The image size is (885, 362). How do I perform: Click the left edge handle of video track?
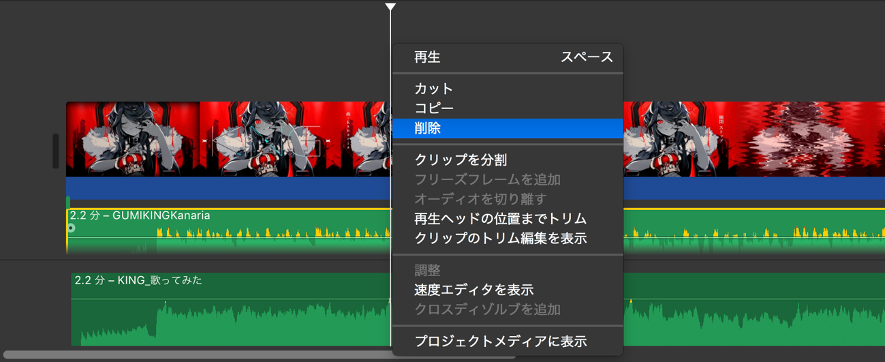(x=55, y=151)
